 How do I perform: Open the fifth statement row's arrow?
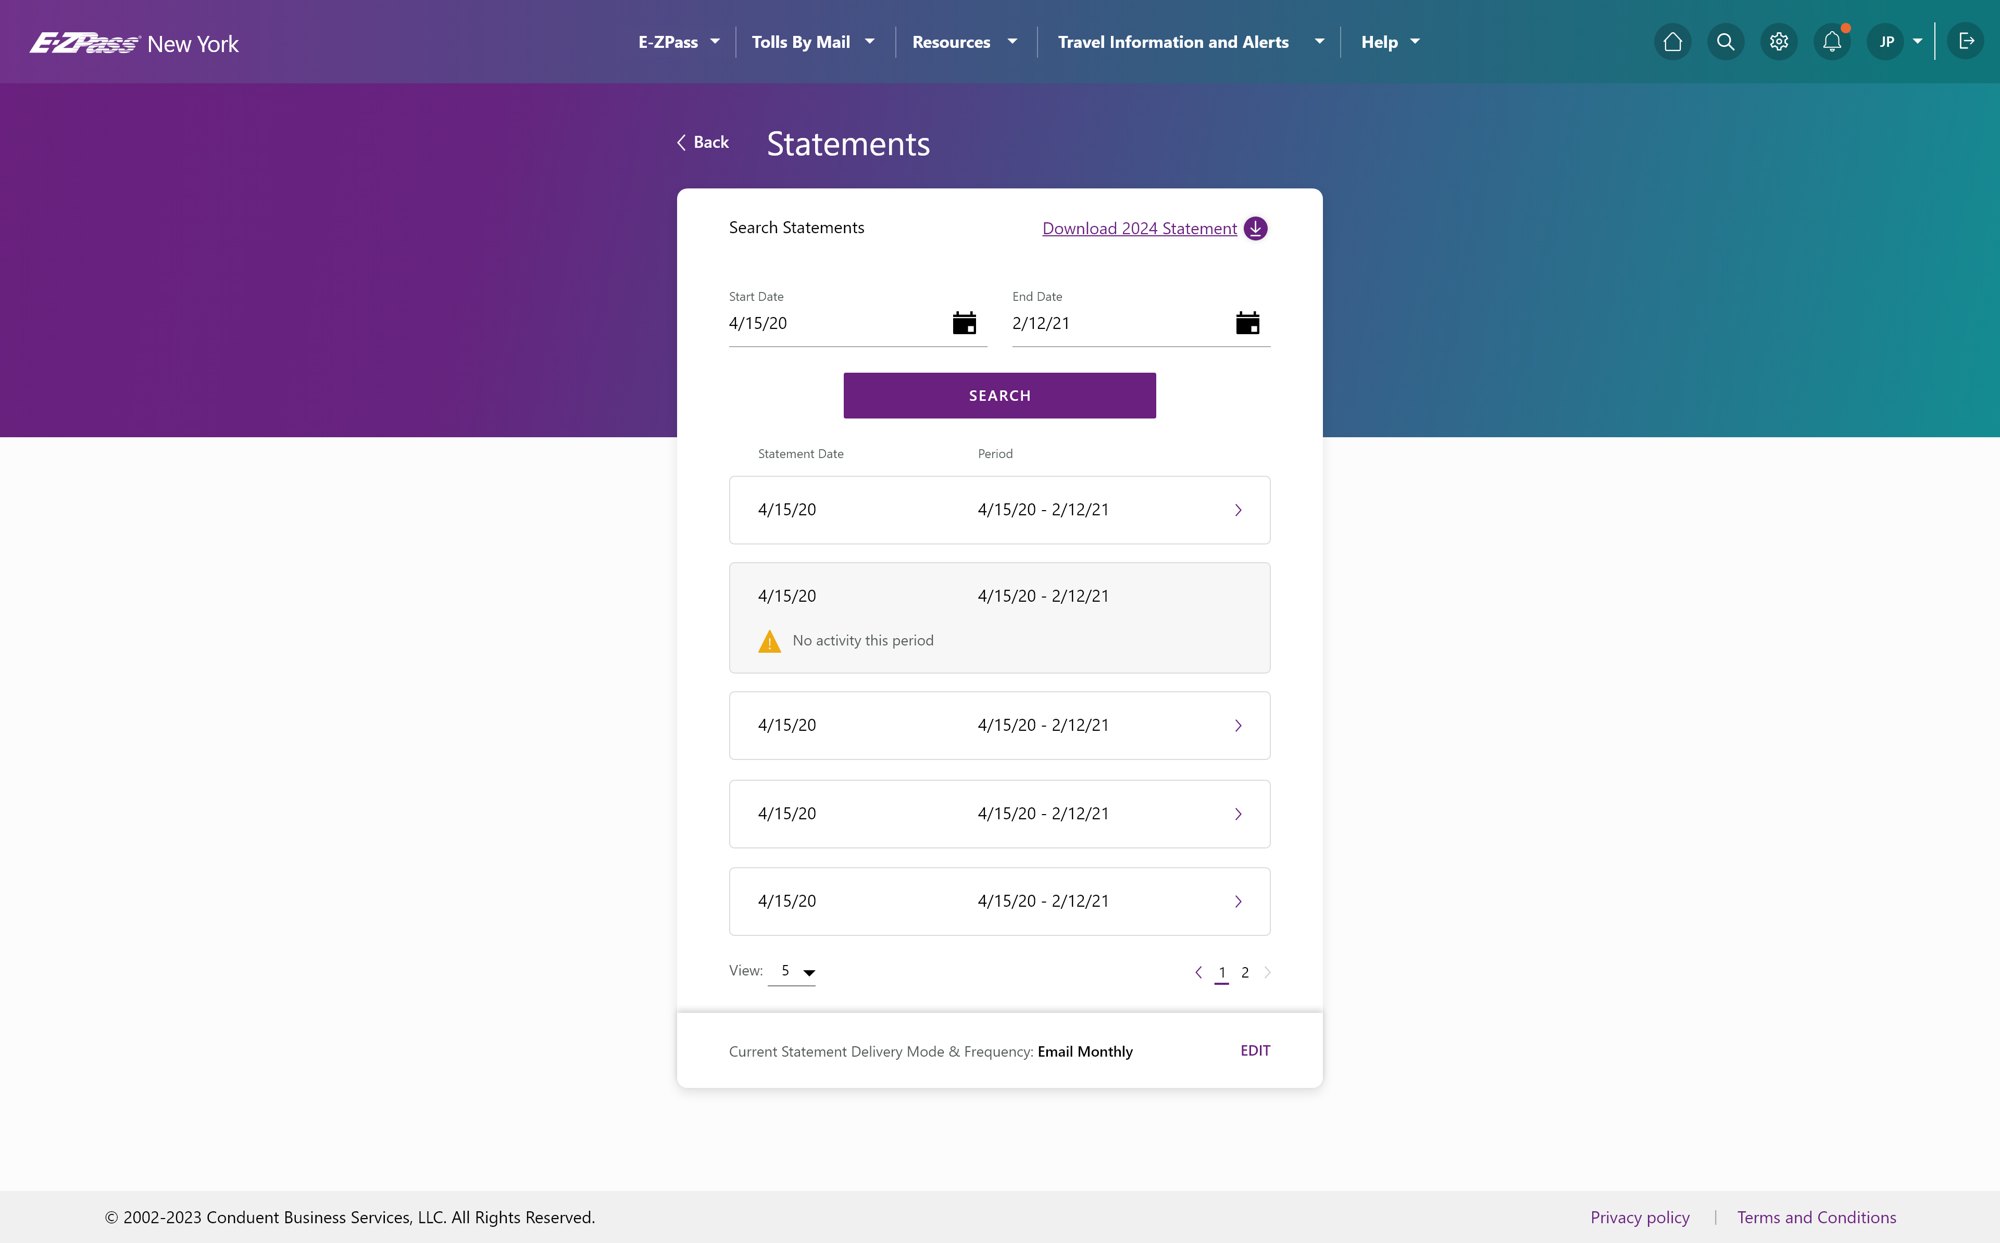(1238, 902)
